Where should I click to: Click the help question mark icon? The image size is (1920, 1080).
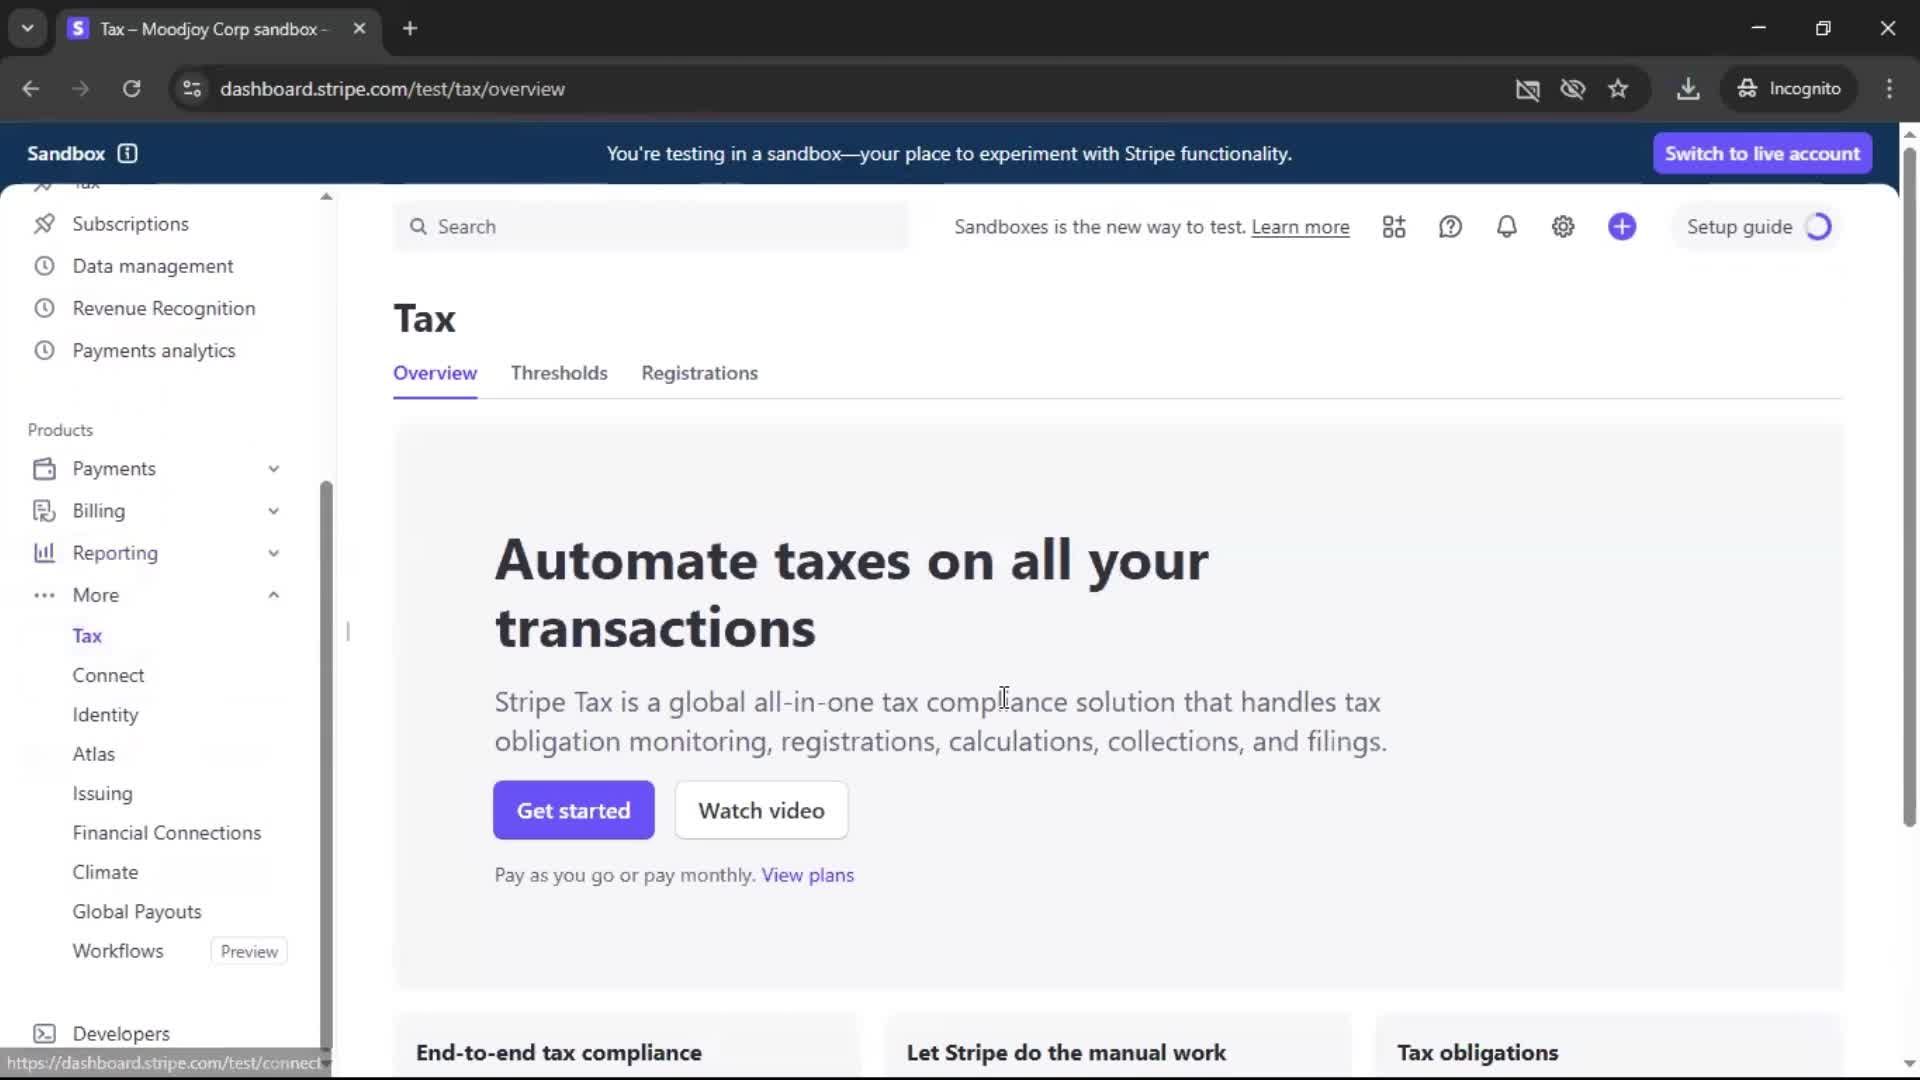[x=1450, y=227]
